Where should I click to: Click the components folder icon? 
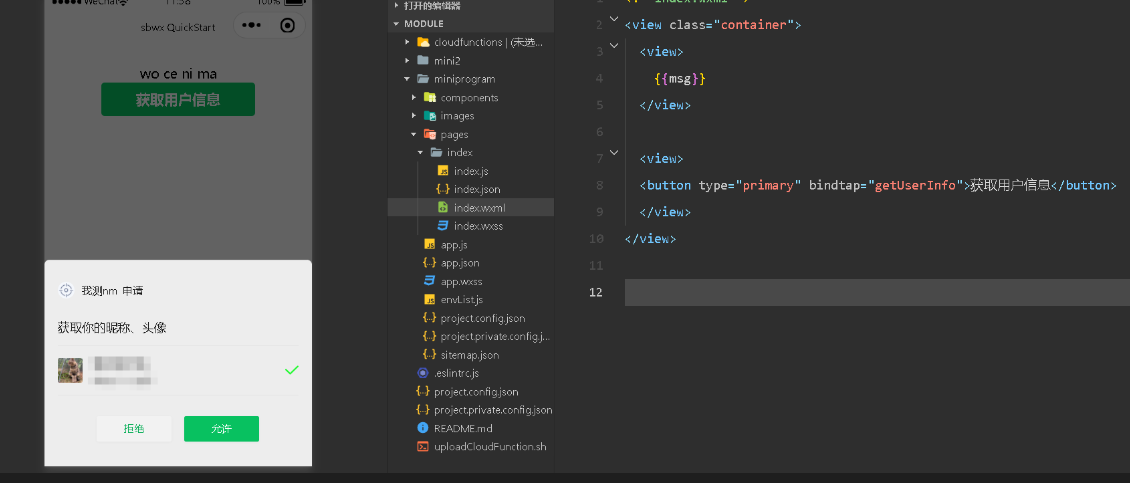coord(430,97)
